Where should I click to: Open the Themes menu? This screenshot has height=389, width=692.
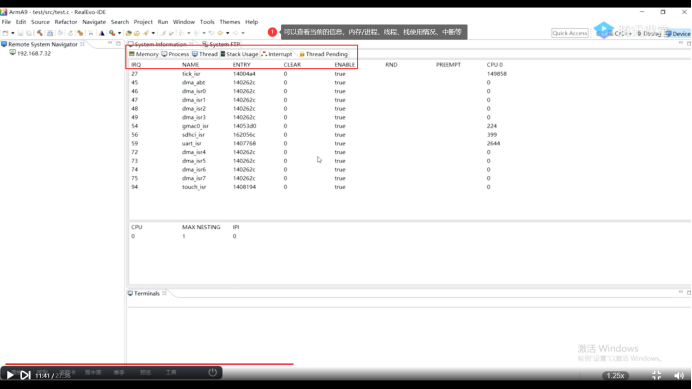(229, 22)
